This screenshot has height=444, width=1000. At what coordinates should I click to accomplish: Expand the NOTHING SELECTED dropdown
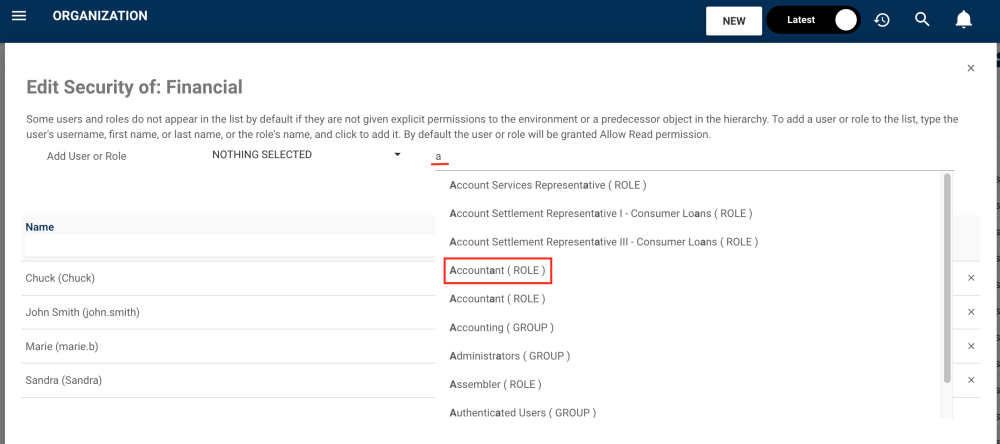(306, 155)
